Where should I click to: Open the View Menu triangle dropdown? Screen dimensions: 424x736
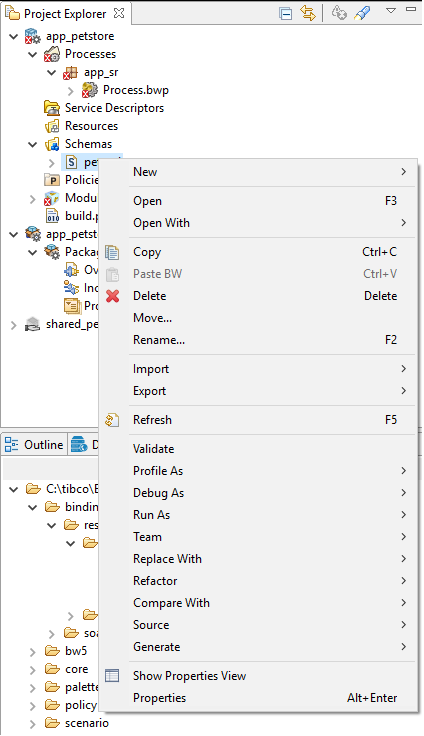[x=391, y=10]
